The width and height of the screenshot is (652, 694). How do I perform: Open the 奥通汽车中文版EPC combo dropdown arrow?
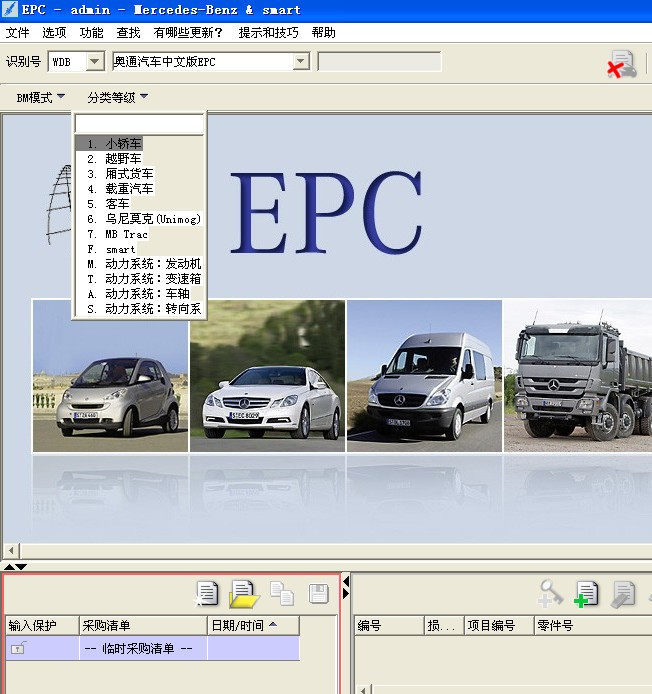301,62
